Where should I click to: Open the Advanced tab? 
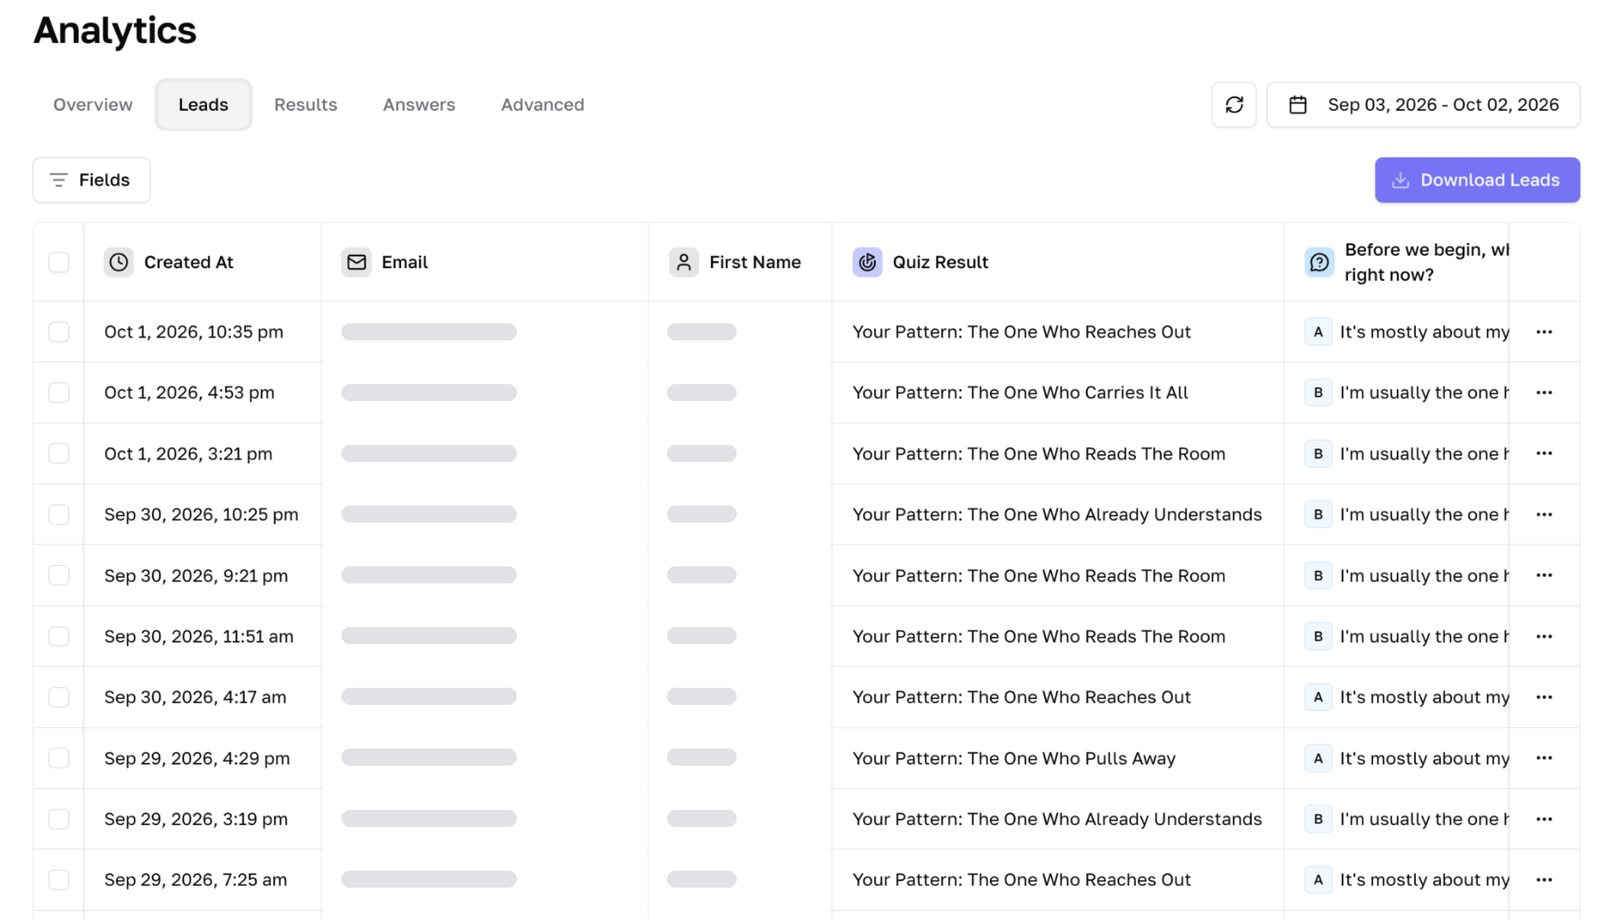543,105
